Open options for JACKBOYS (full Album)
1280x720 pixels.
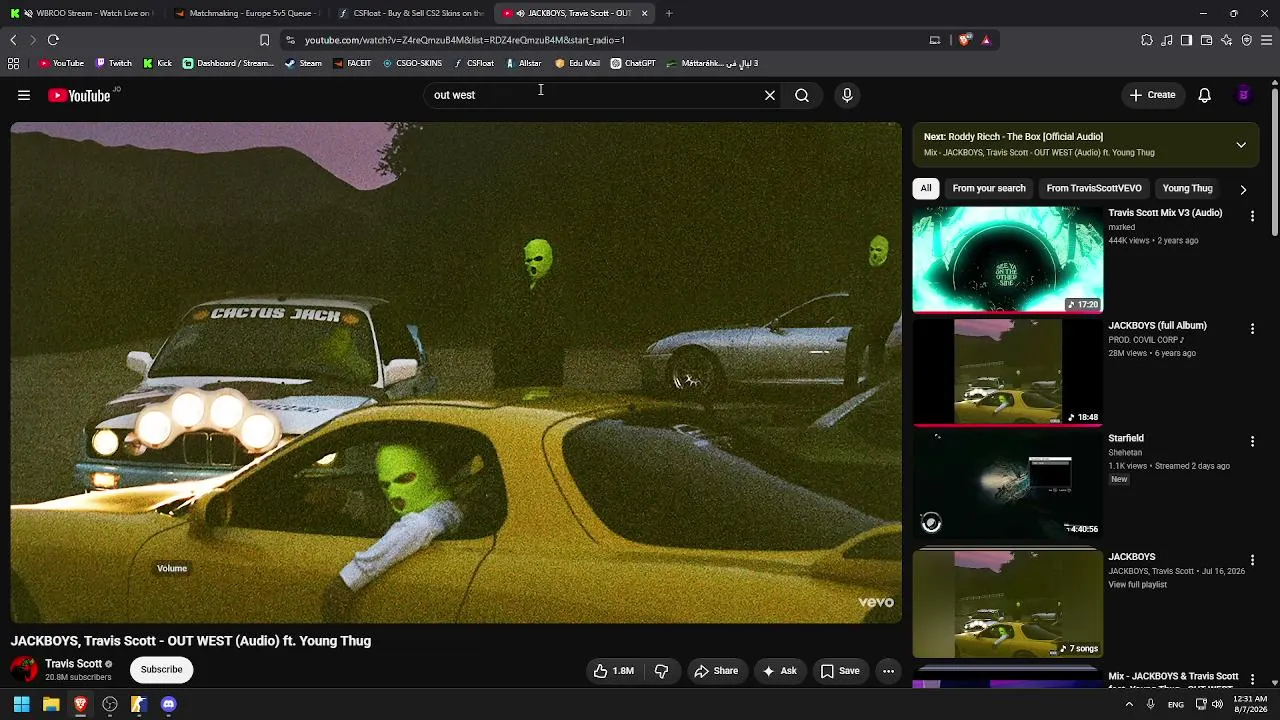[x=1252, y=329]
